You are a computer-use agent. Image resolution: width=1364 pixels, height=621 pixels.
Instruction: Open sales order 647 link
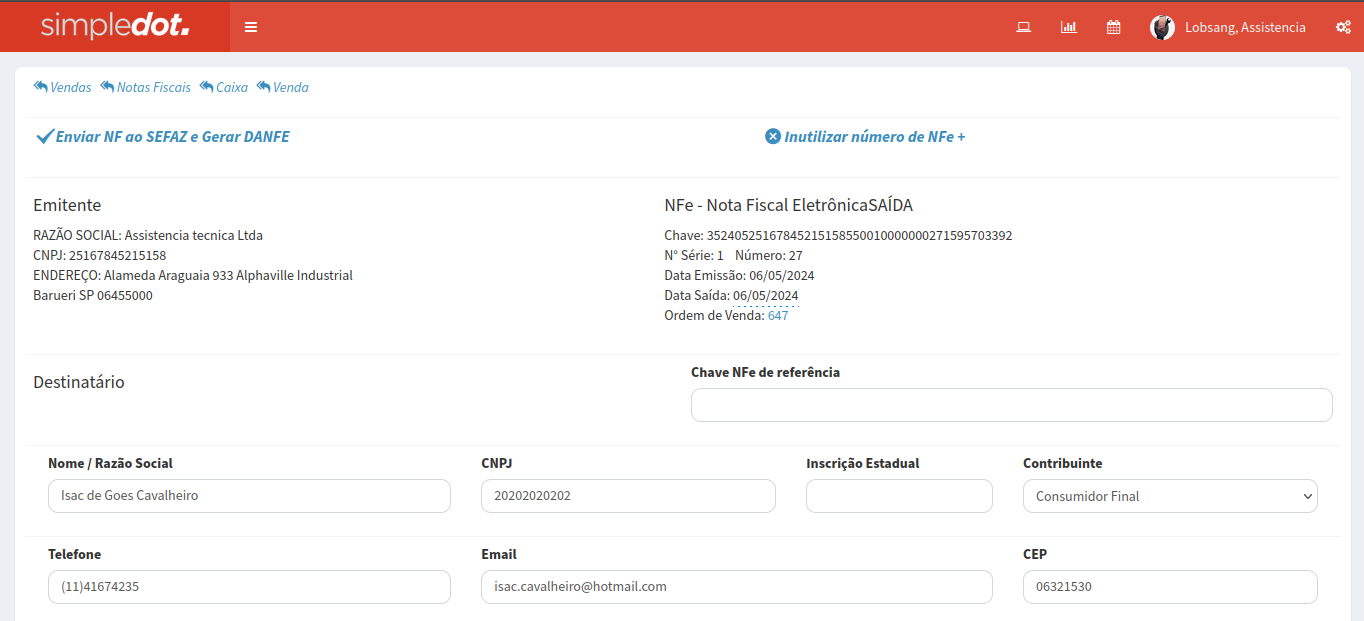tap(777, 316)
